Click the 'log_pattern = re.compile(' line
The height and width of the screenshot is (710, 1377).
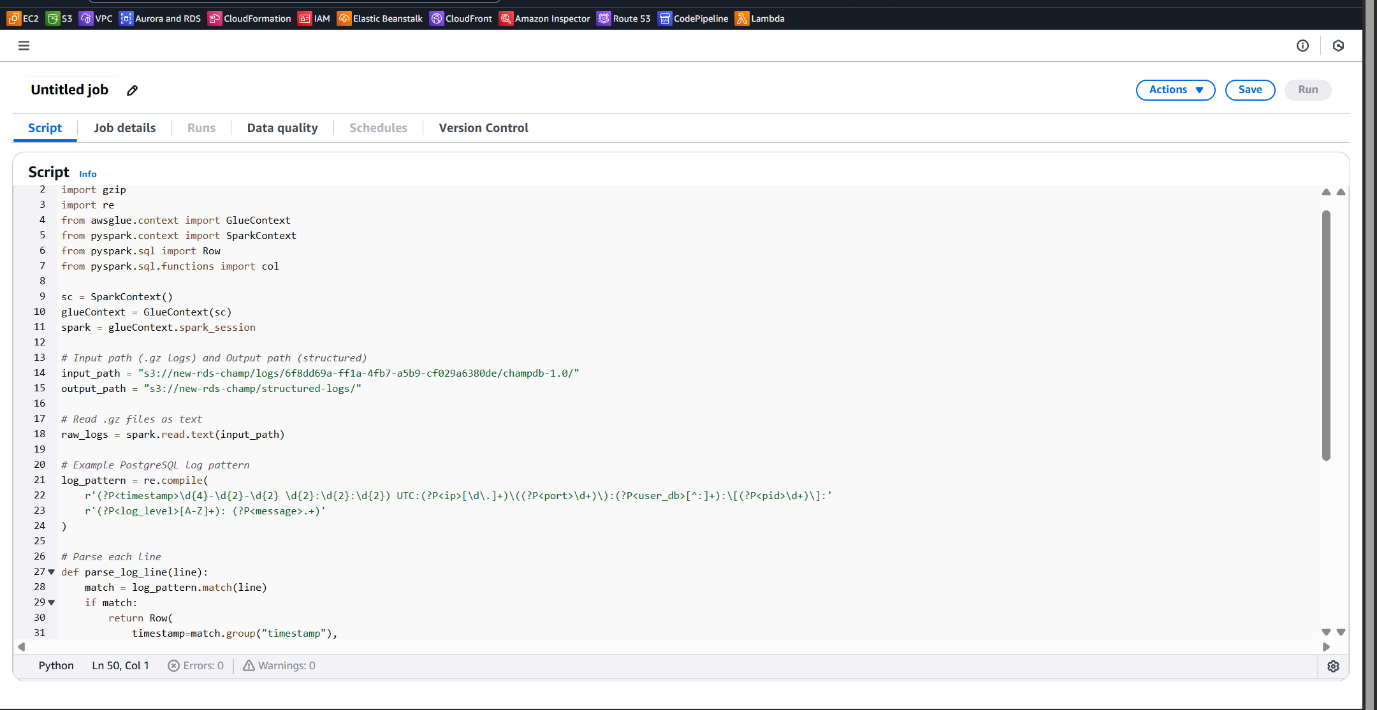pyautogui.click(x=134, y=480)
